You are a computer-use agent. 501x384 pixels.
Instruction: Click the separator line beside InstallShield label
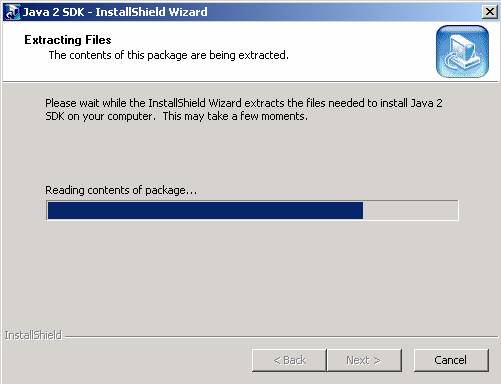(281, 337)
